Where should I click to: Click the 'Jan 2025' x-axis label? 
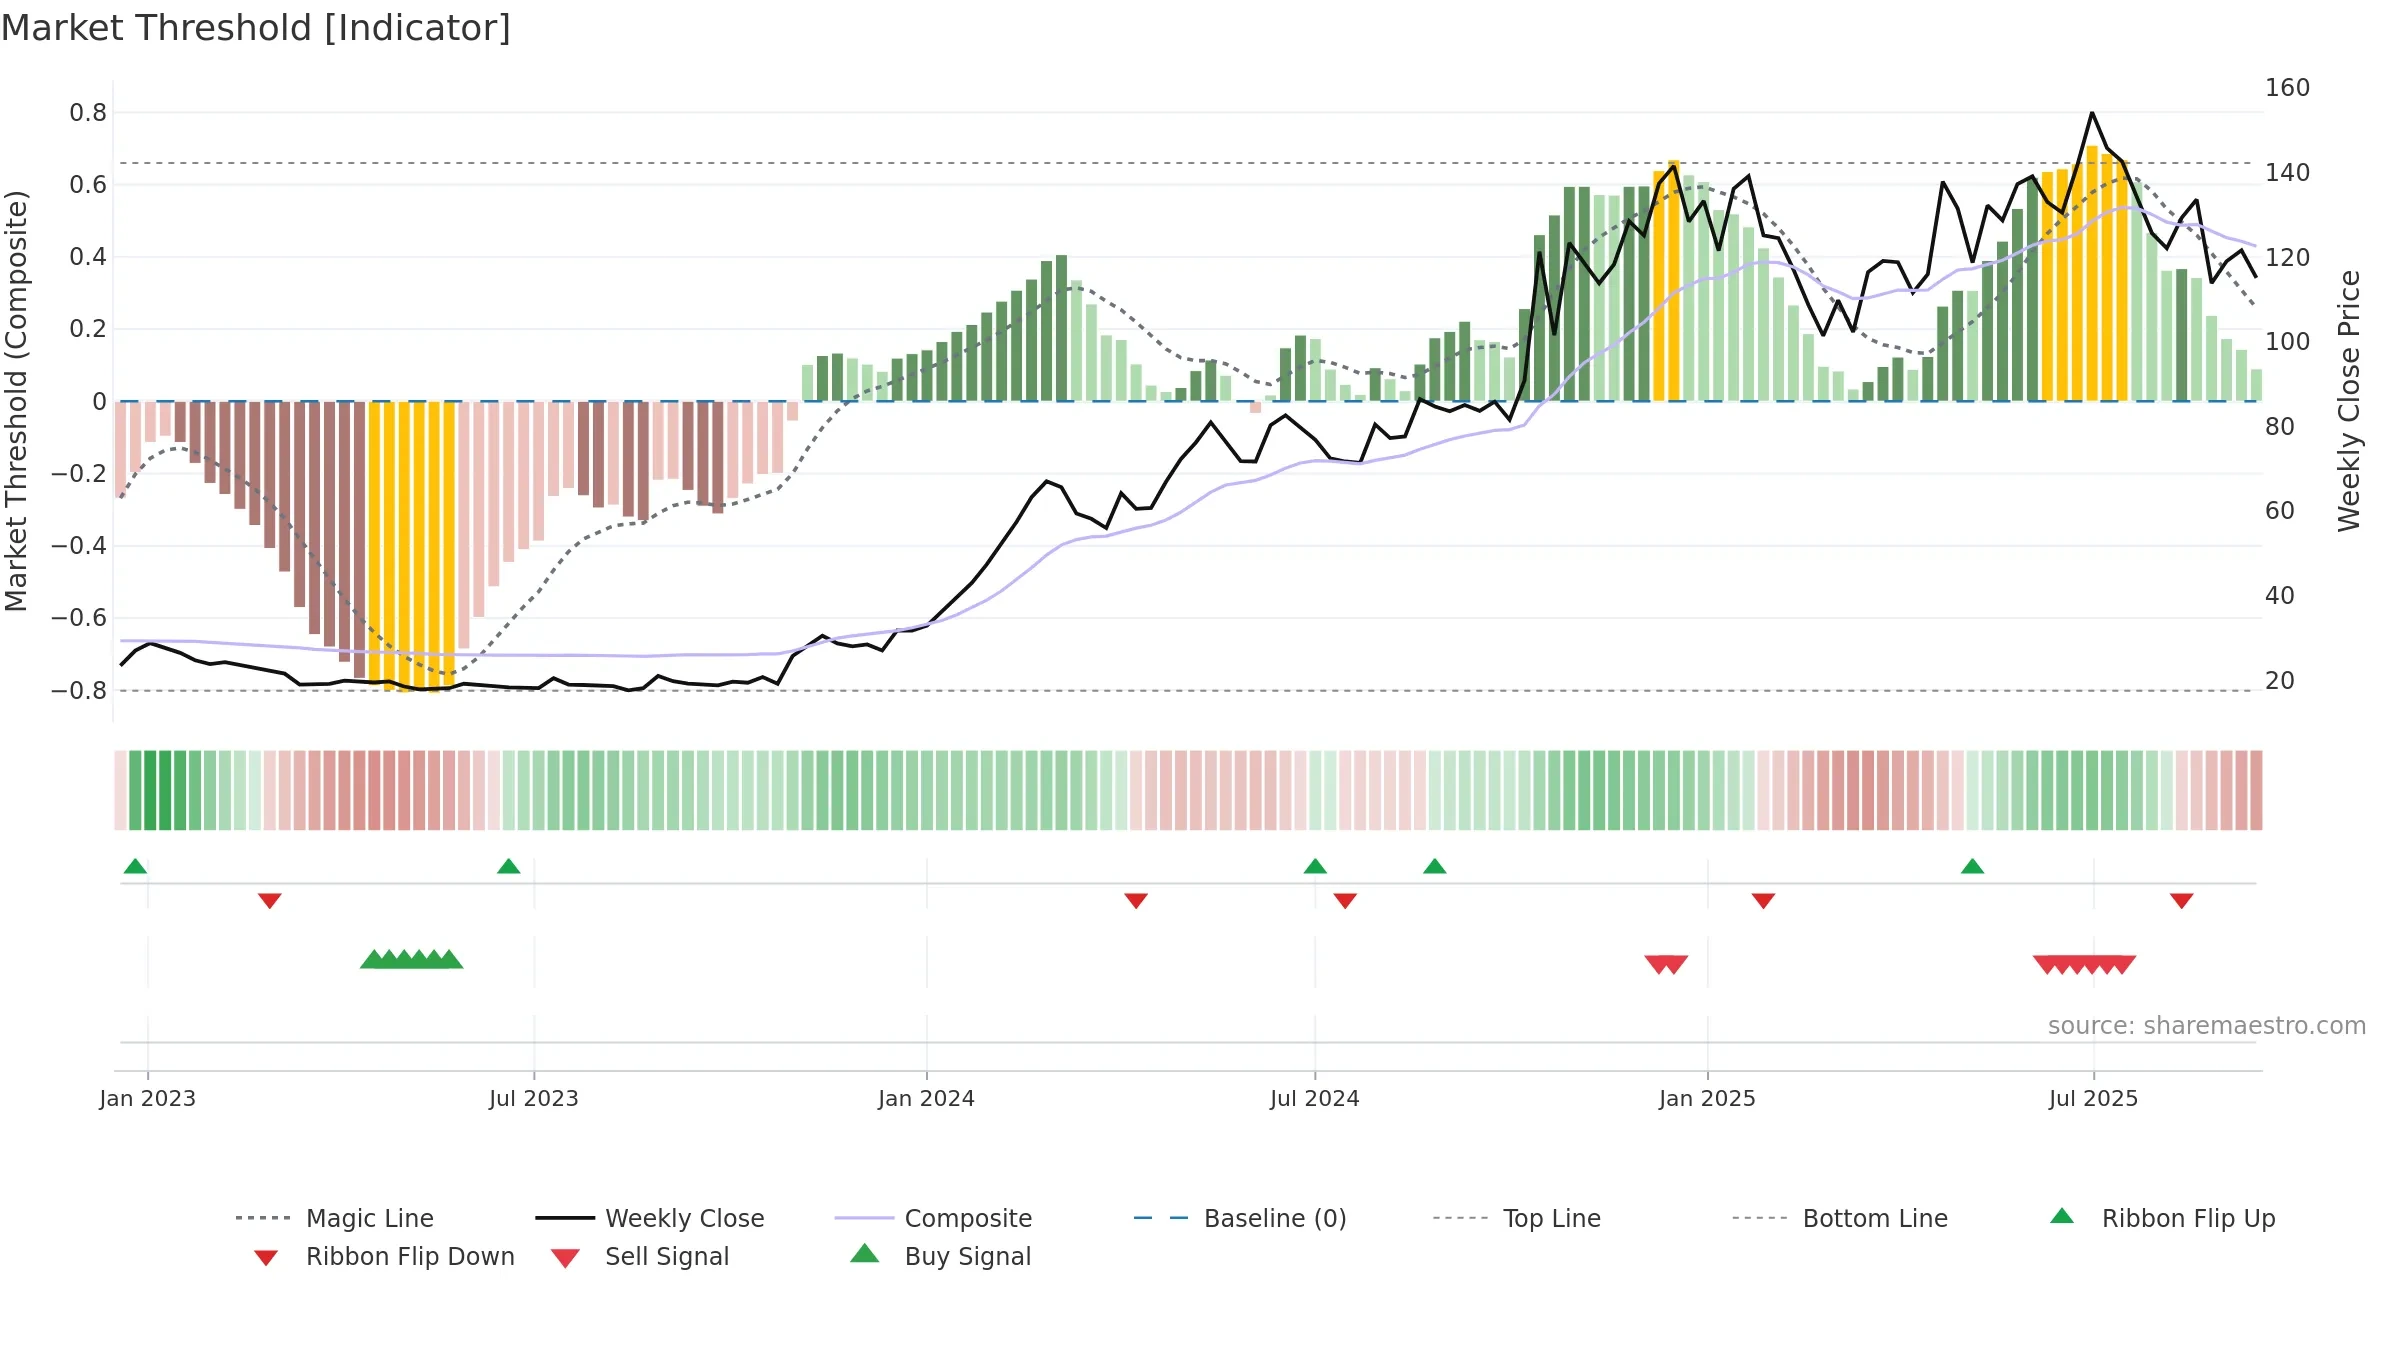click(x=1707, y=1098)
